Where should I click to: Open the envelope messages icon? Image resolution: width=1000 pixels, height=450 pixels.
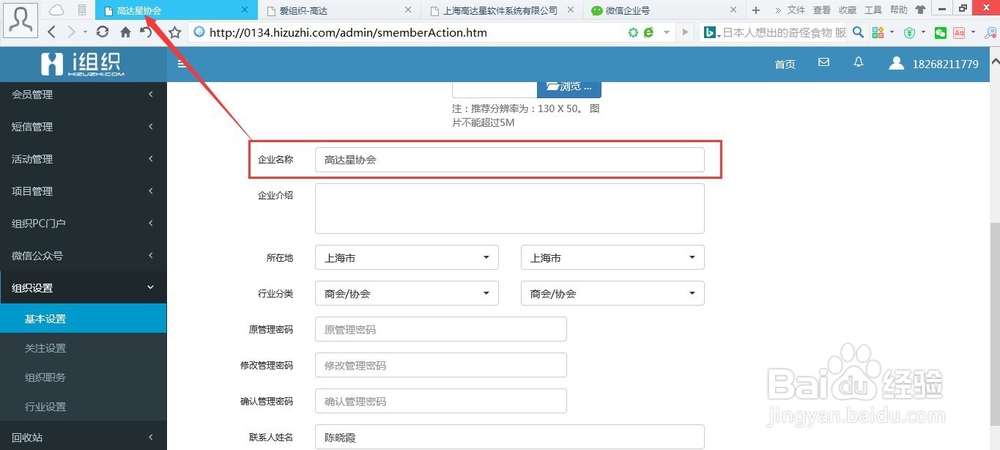click(823, 62)
